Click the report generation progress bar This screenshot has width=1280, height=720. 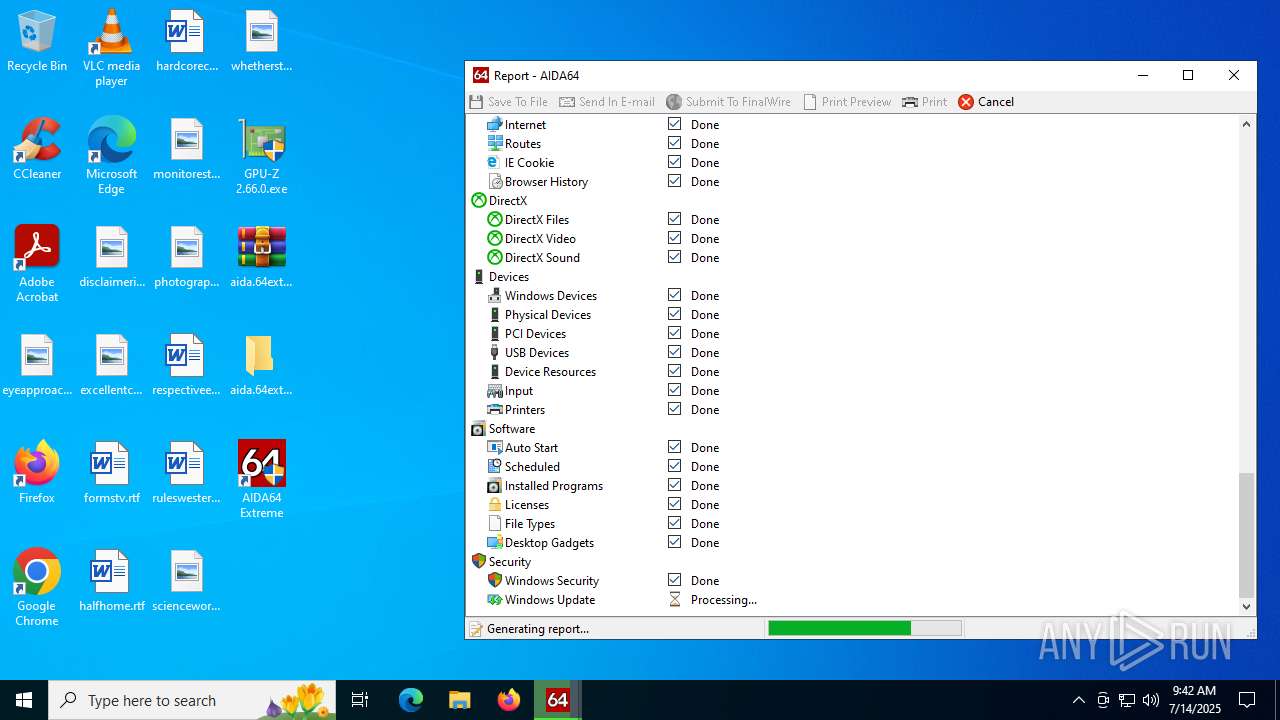click(864, 628)
